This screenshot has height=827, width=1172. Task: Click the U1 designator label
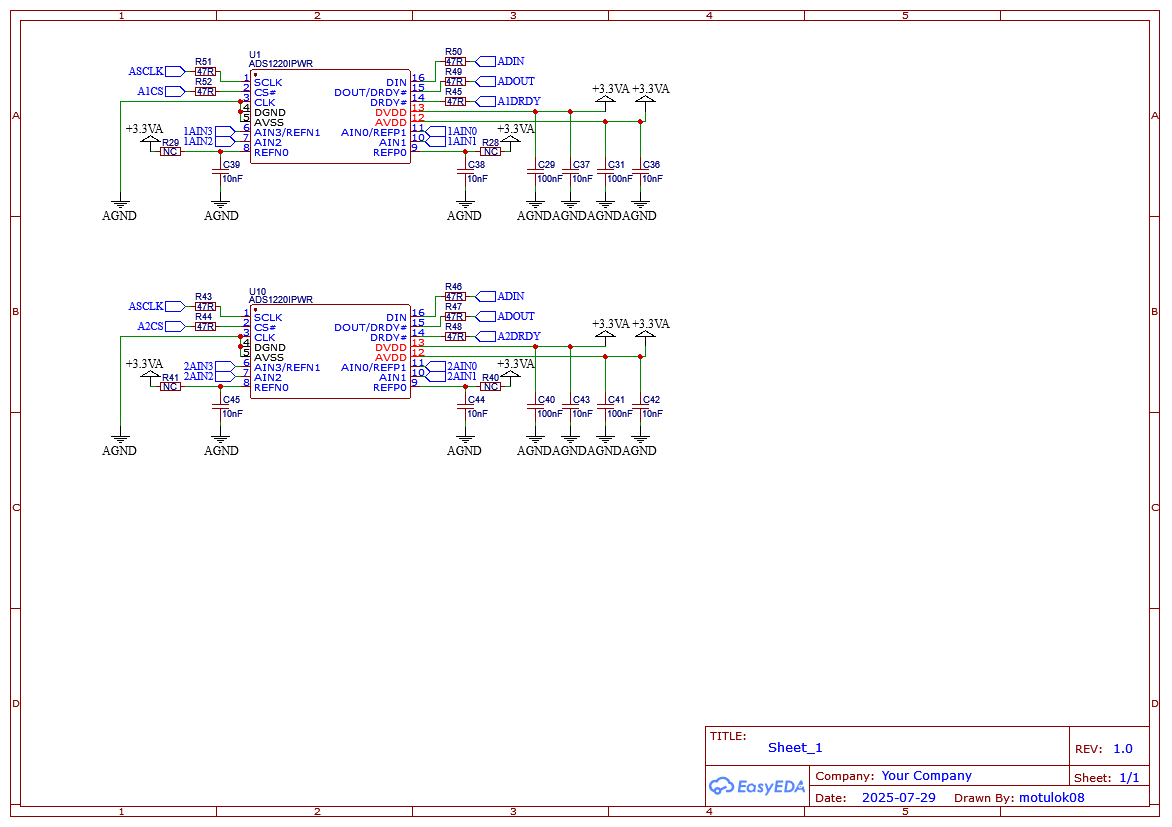pos(255,55)
